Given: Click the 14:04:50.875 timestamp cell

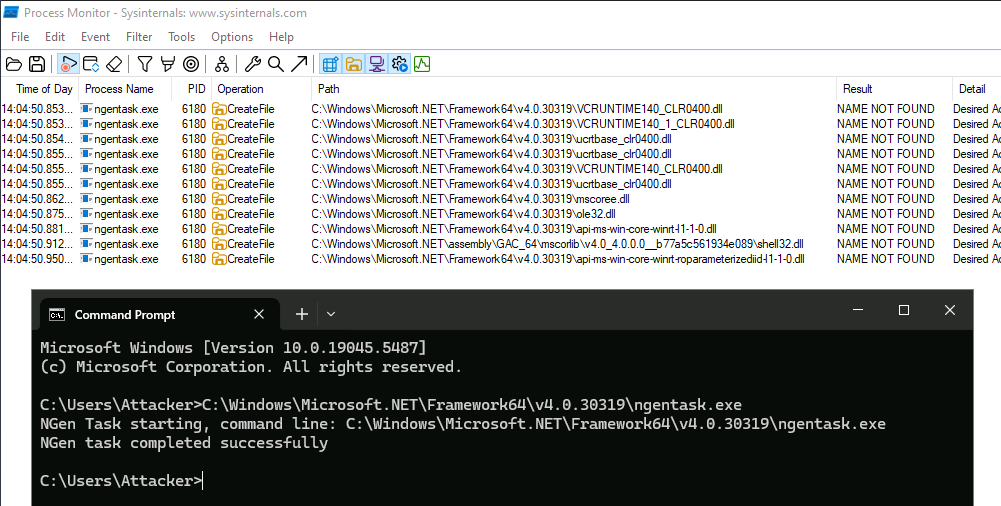Looking at the screenshot, I should (38, 214).
